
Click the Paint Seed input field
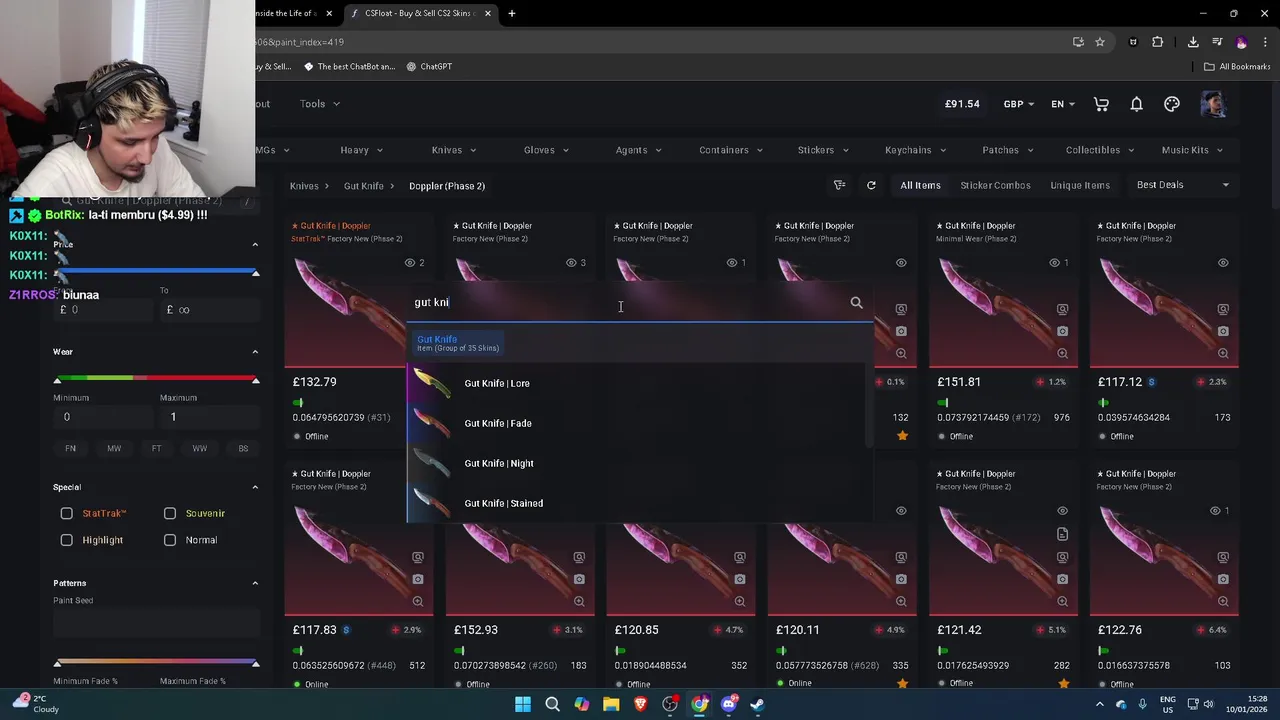[155, 623]
